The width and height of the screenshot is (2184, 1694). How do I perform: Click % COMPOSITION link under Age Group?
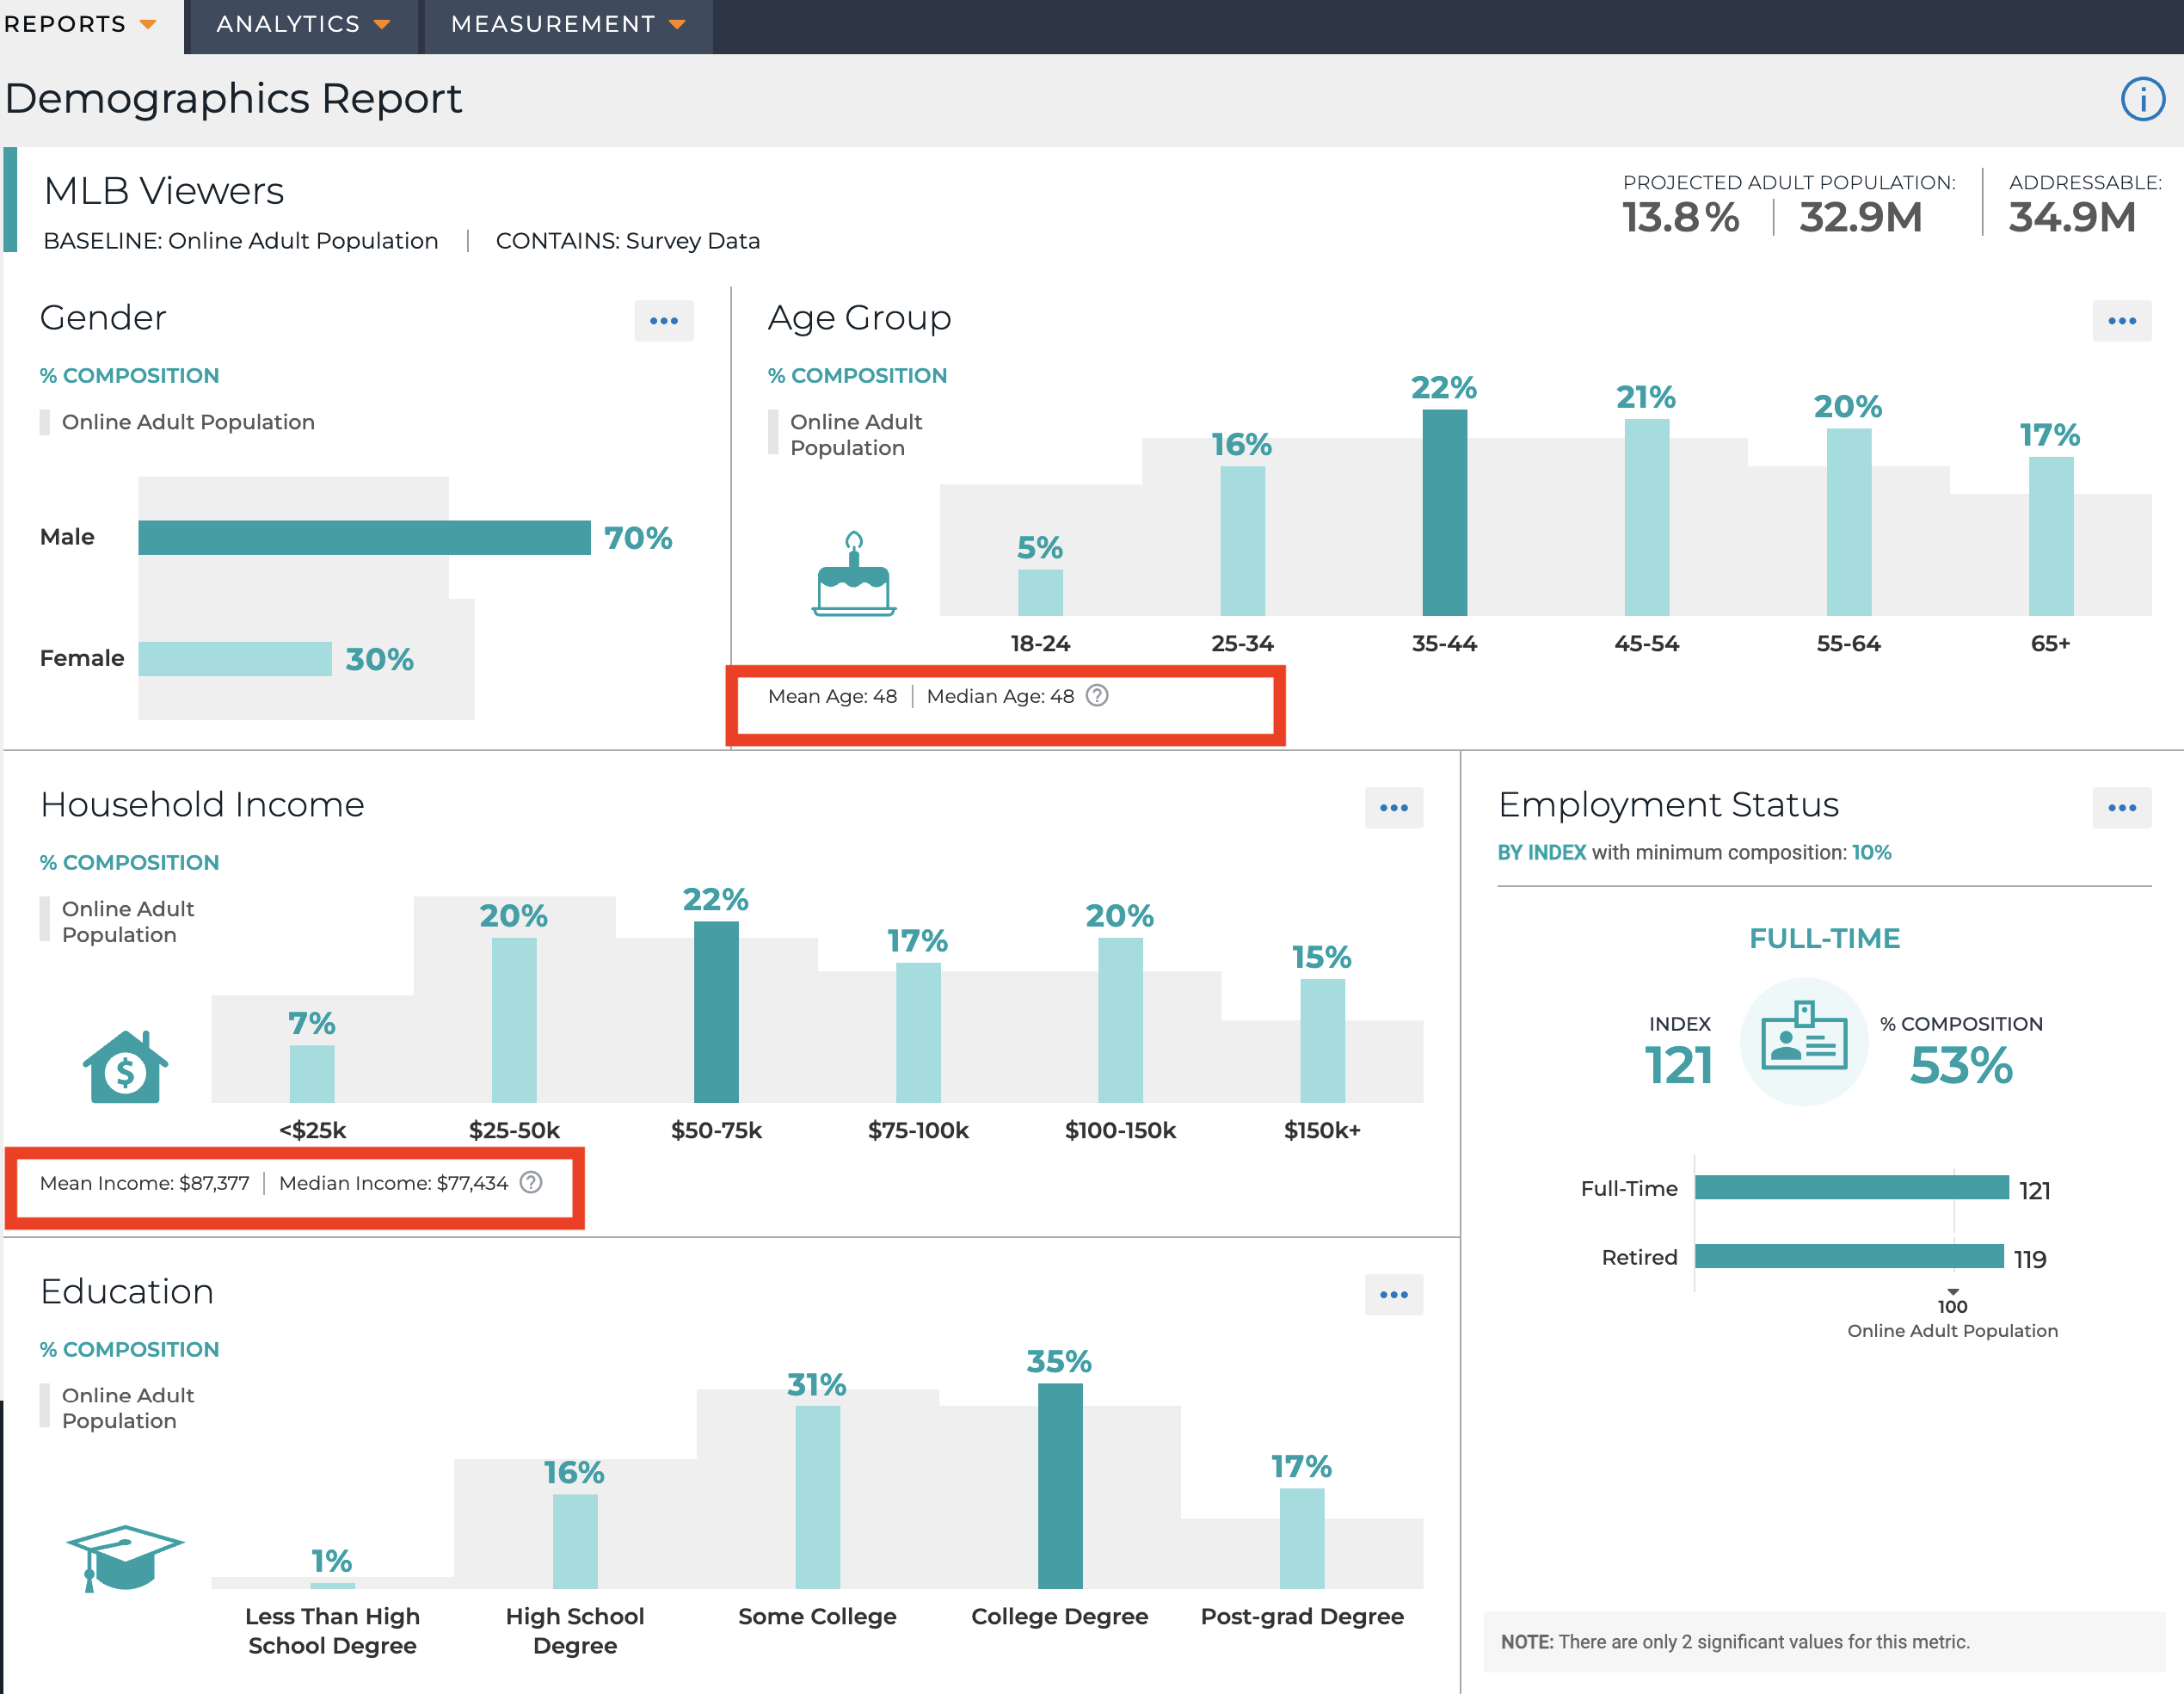[857, 376]
